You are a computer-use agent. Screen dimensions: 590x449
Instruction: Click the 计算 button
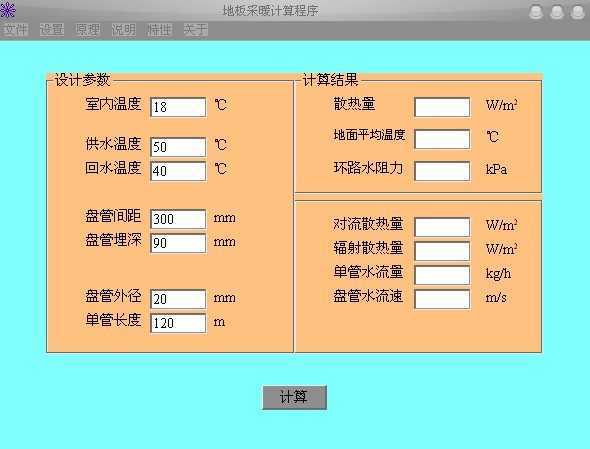click(295, 397)
